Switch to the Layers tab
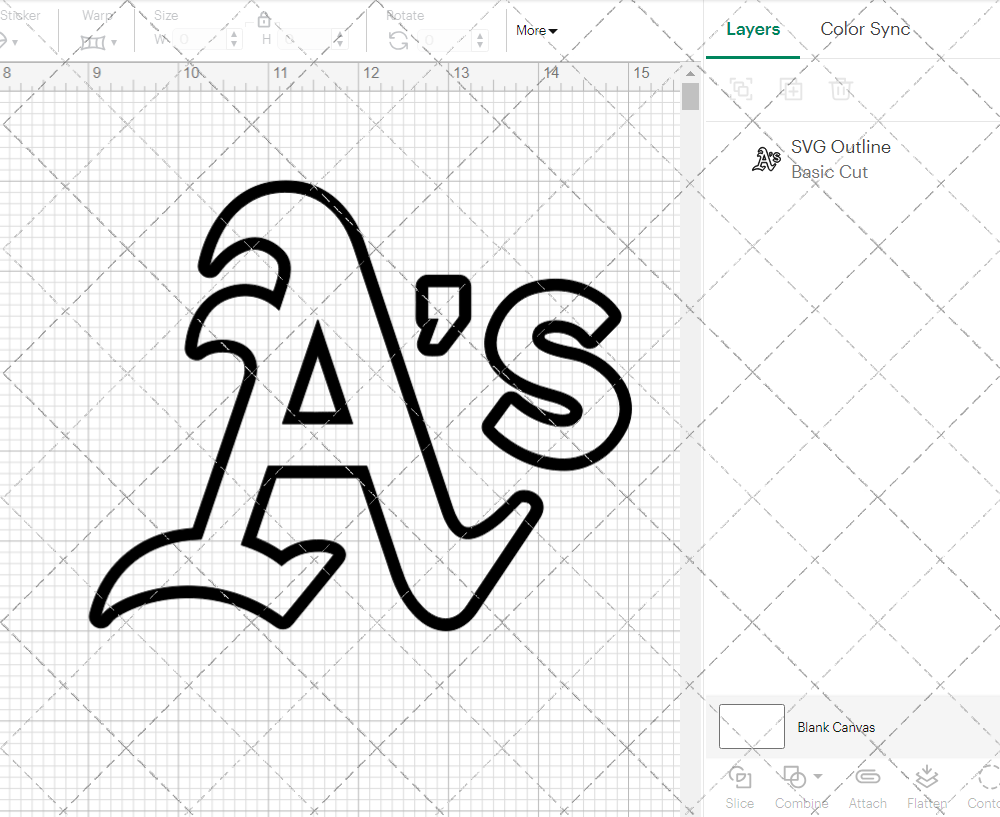This screenshot has width=1000, height=817. (753, 30)
